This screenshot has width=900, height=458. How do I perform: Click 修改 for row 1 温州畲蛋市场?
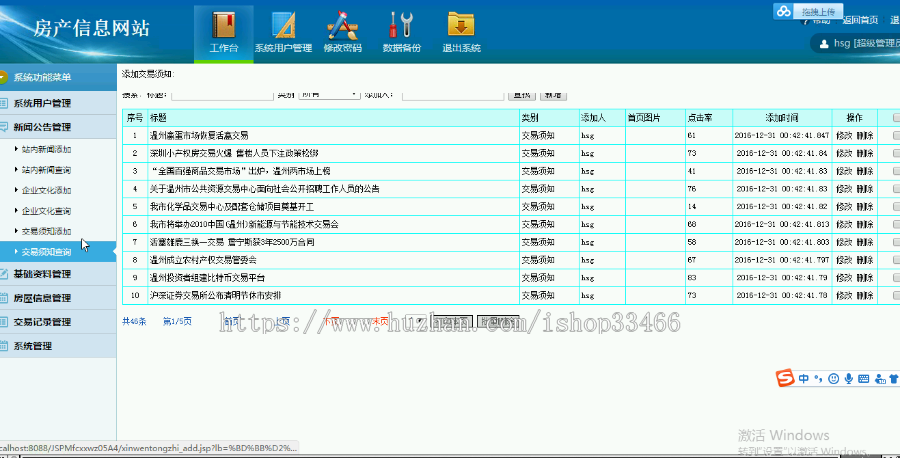[x=844, y=135]
